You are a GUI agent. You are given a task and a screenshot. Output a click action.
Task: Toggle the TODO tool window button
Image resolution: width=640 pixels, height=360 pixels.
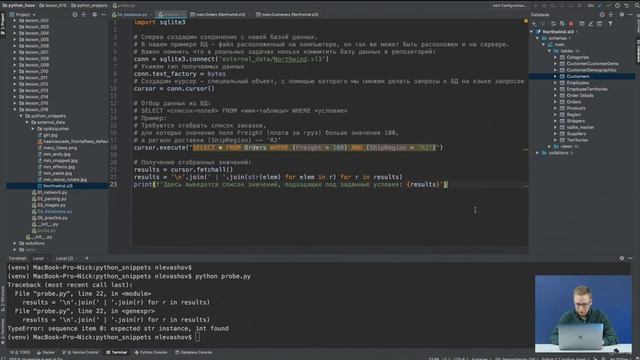(x=20, y=352)
